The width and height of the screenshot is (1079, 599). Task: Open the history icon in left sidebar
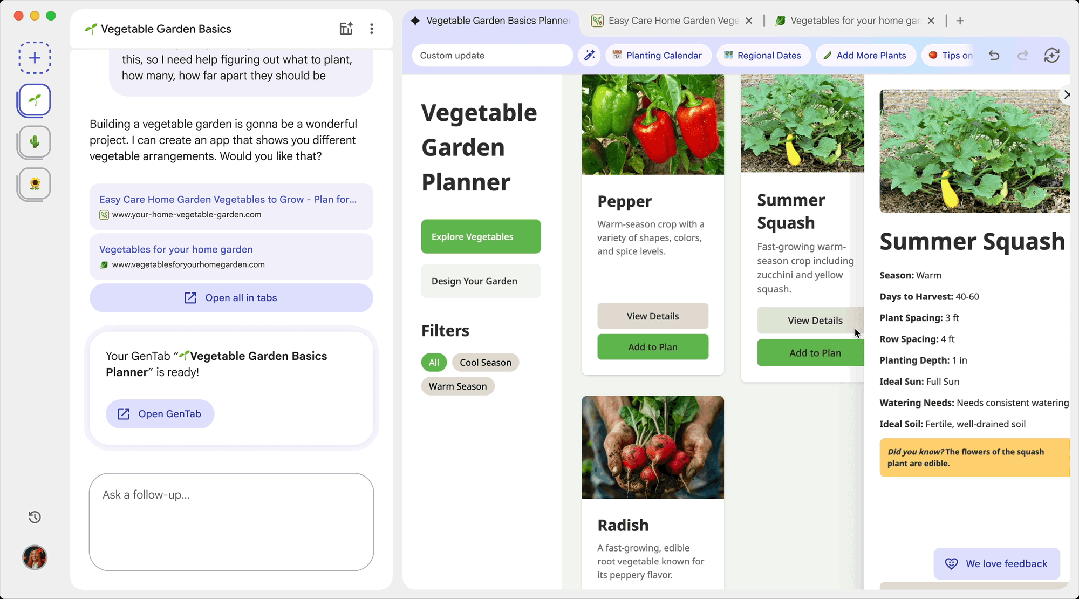pos(35,517)
